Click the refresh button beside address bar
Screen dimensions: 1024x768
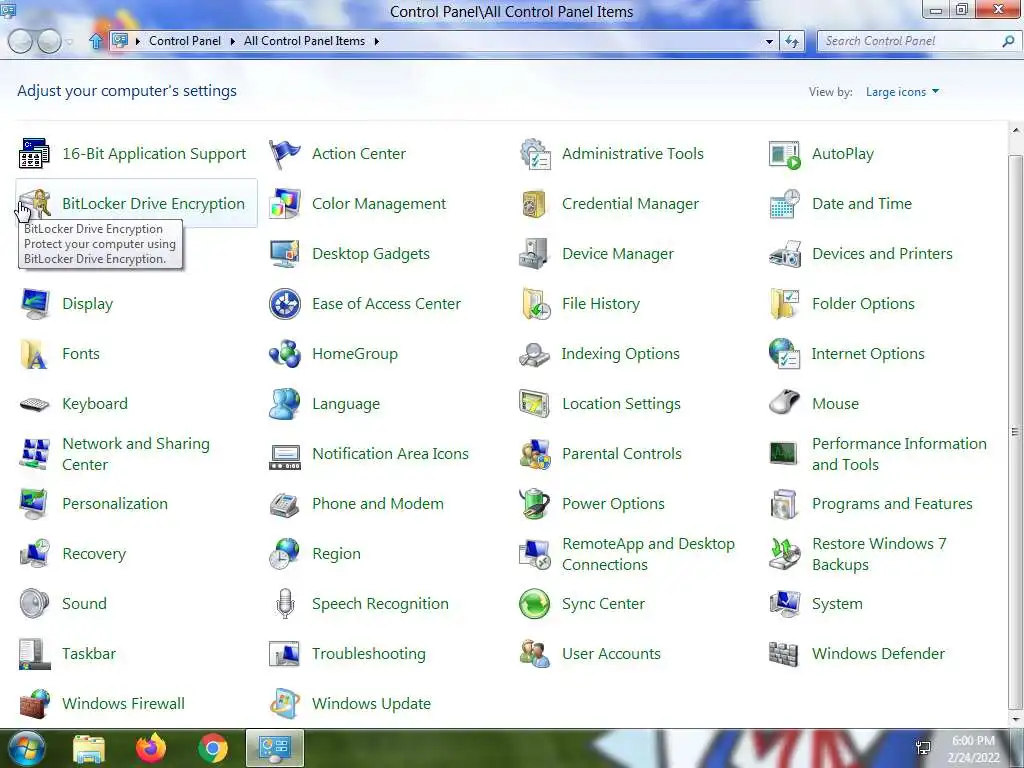pos(792,42)
